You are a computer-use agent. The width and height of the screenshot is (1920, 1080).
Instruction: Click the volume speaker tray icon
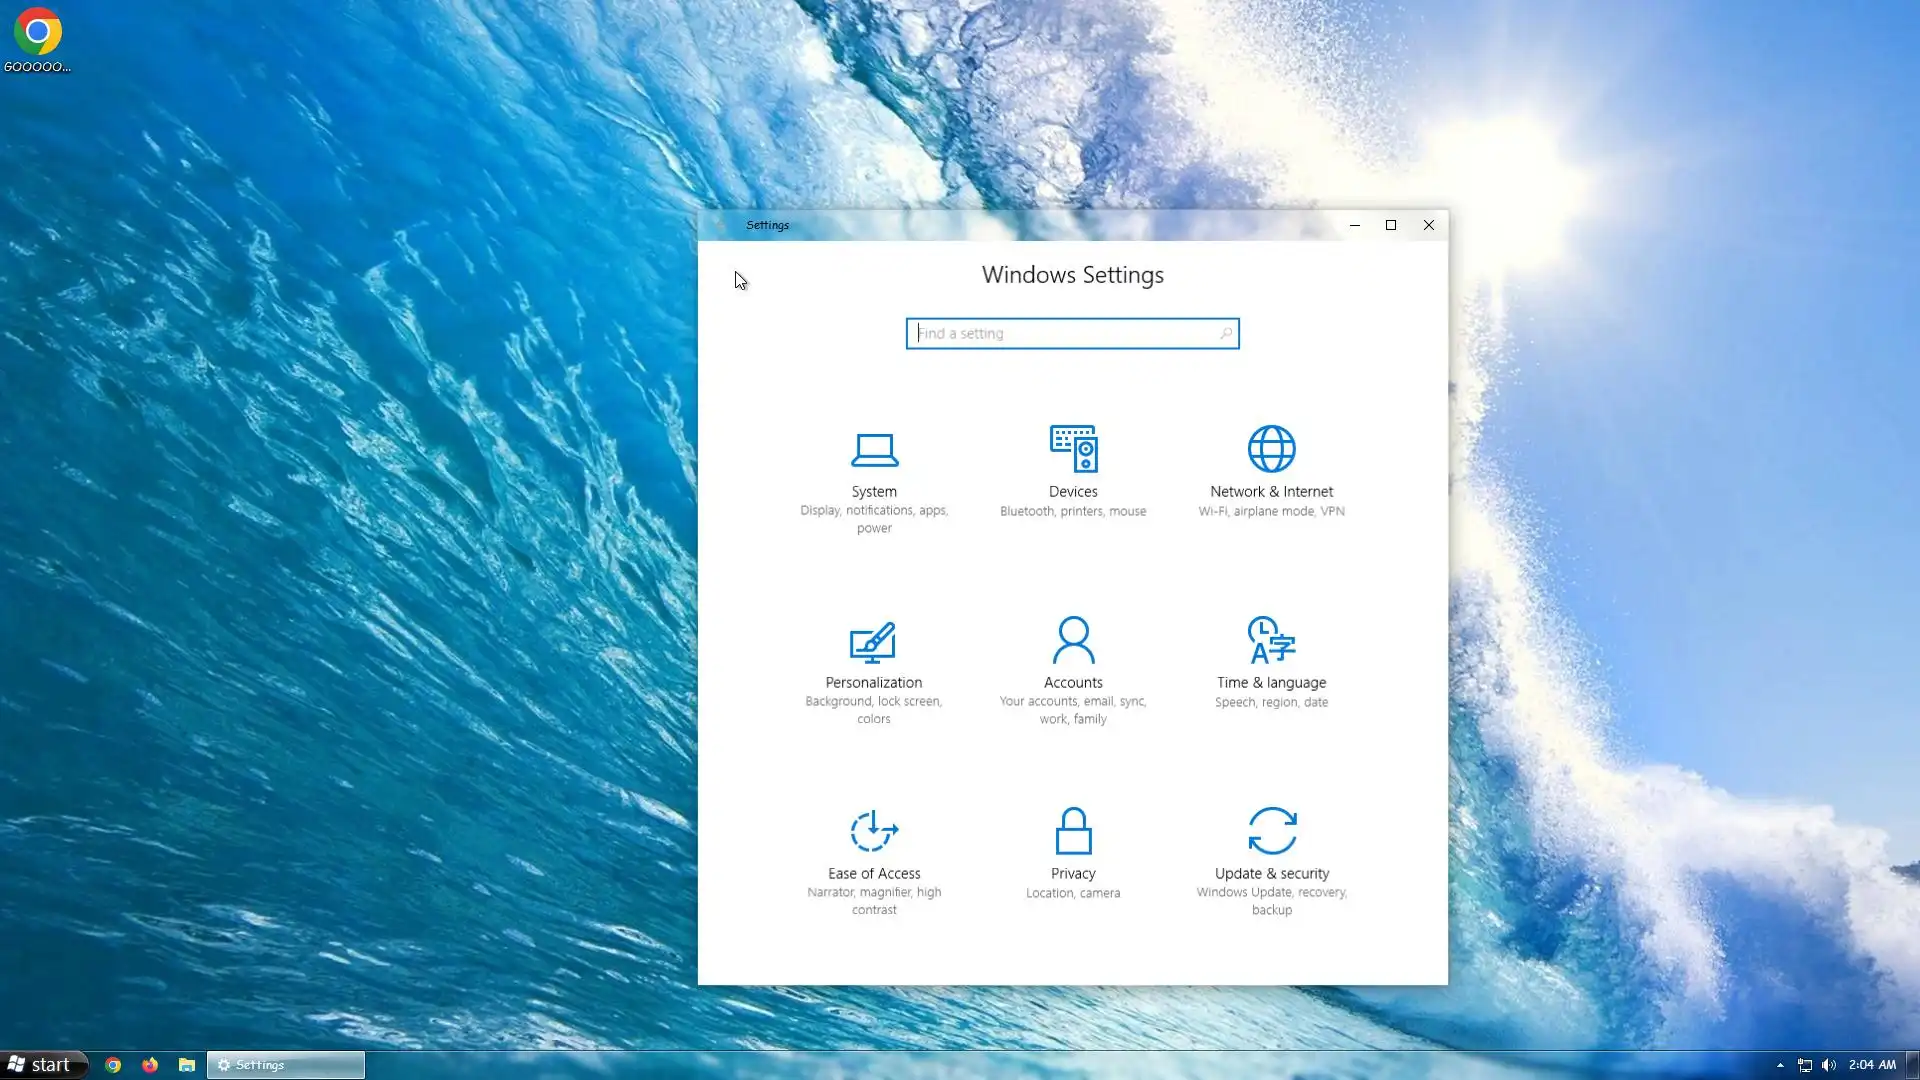[1829, 1065]
